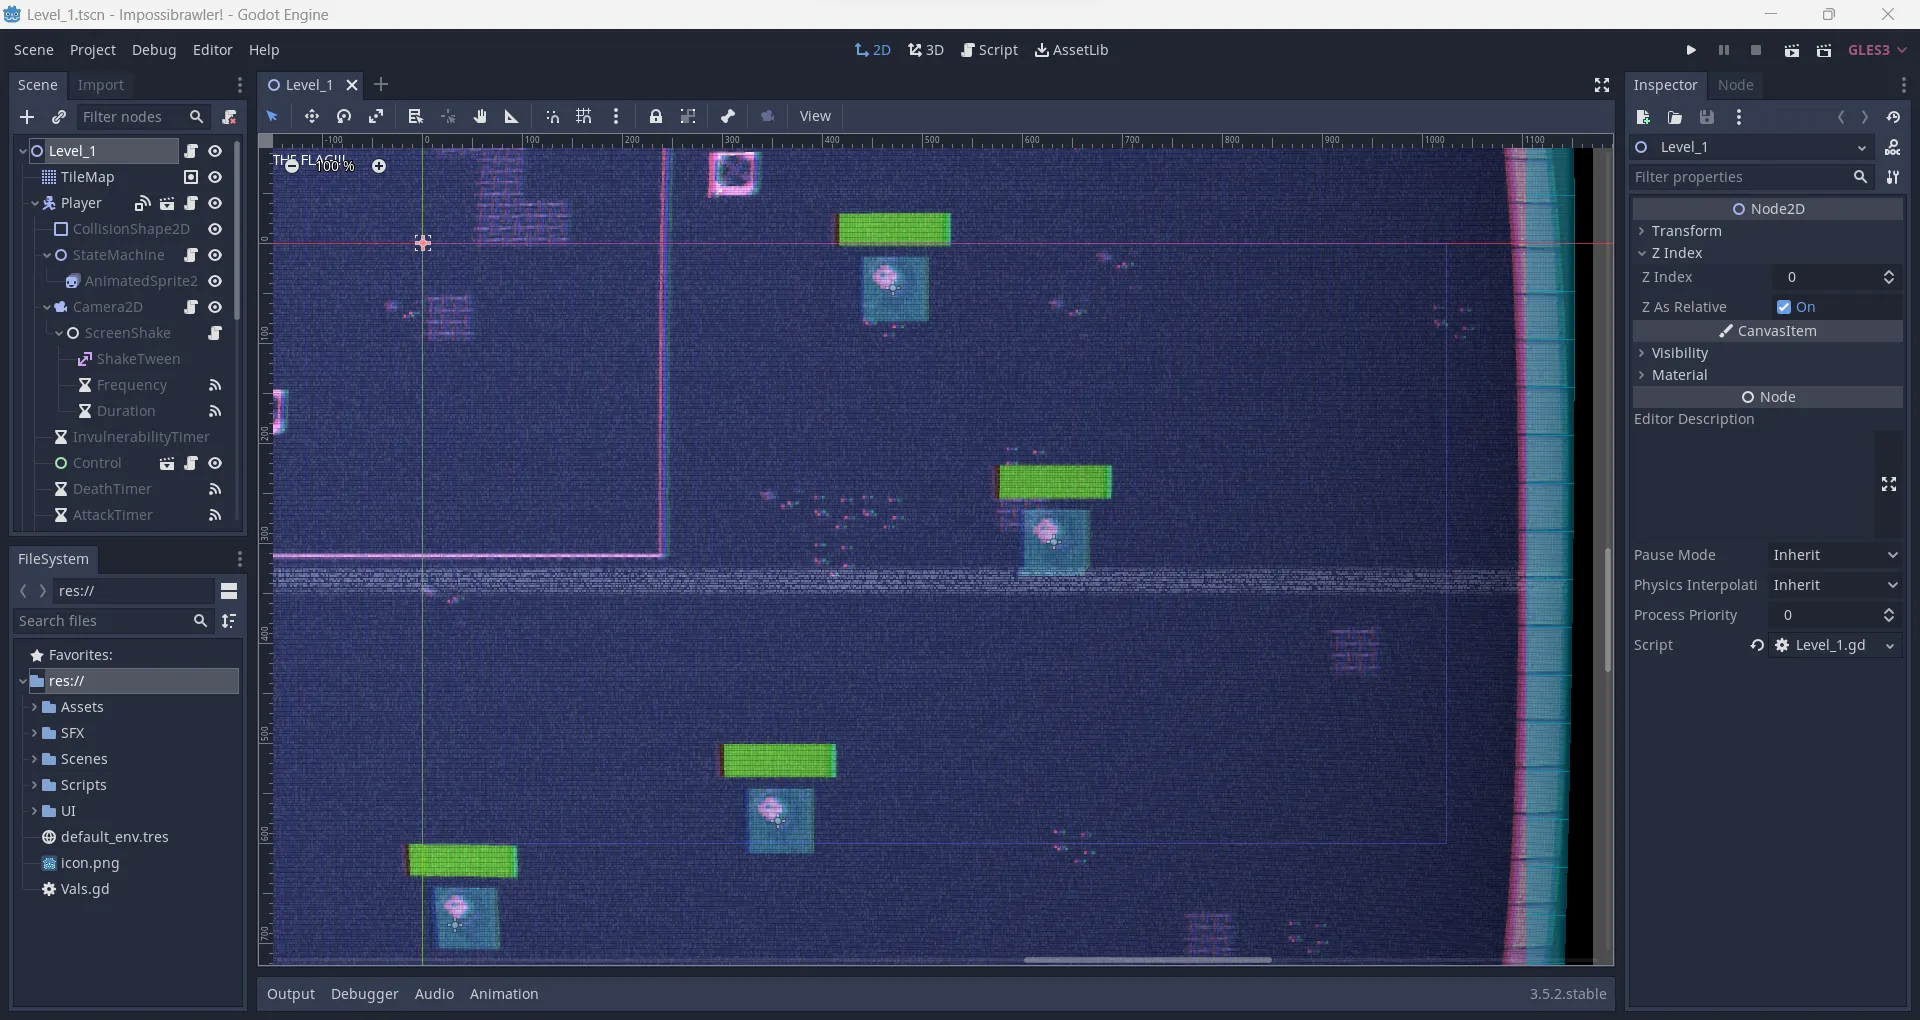Select the Rotate Mode tool
1920x1020 pixels.
point(344,117)
